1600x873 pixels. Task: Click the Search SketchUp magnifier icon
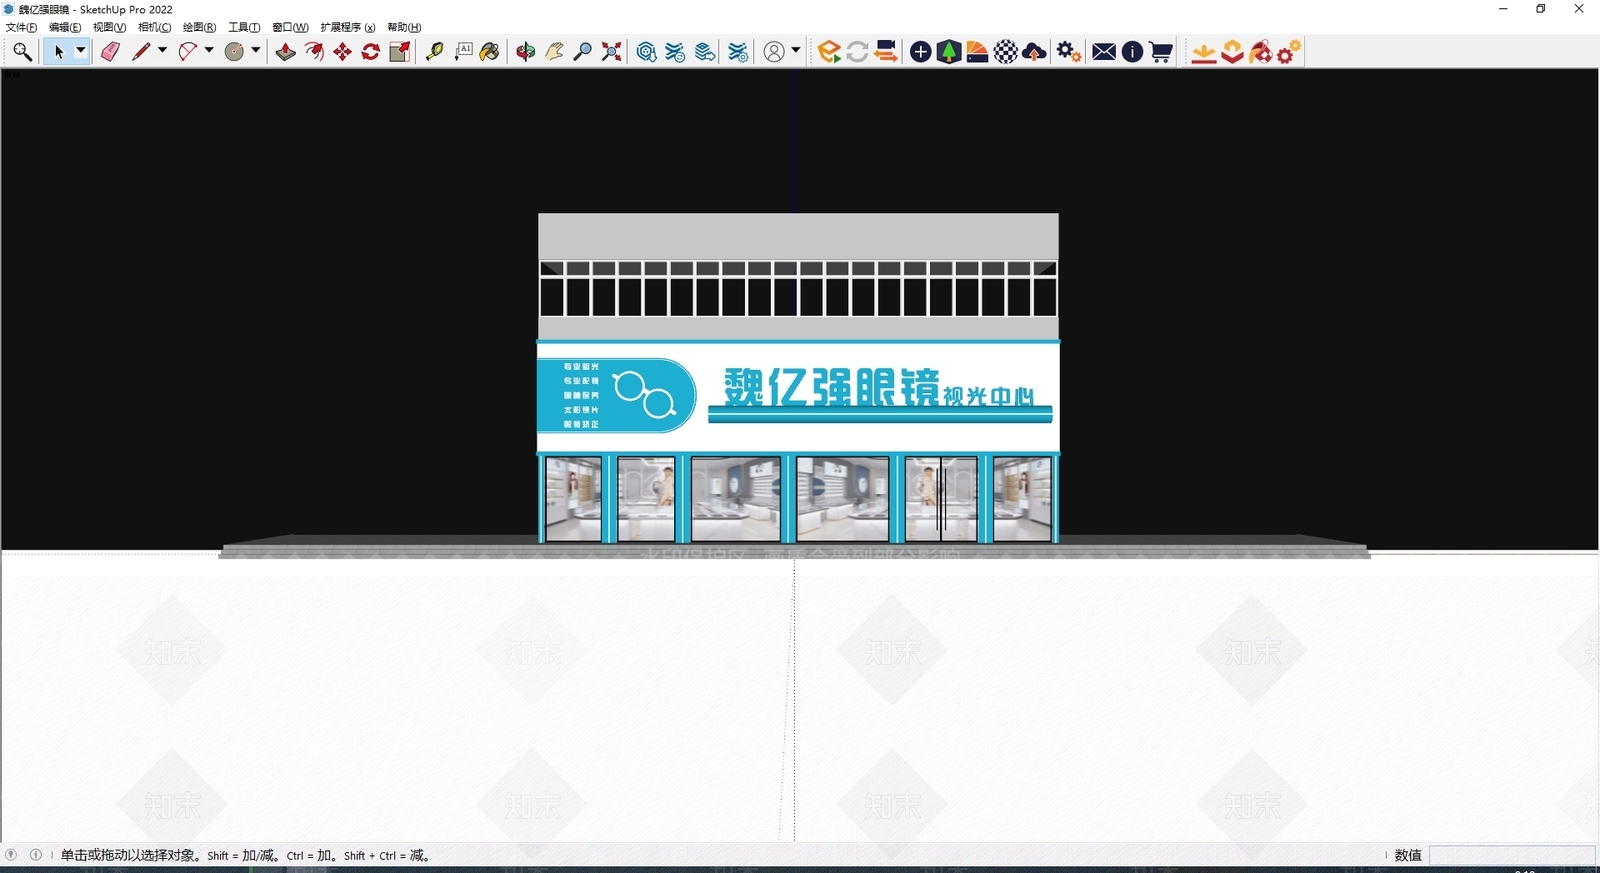[22, 52]
